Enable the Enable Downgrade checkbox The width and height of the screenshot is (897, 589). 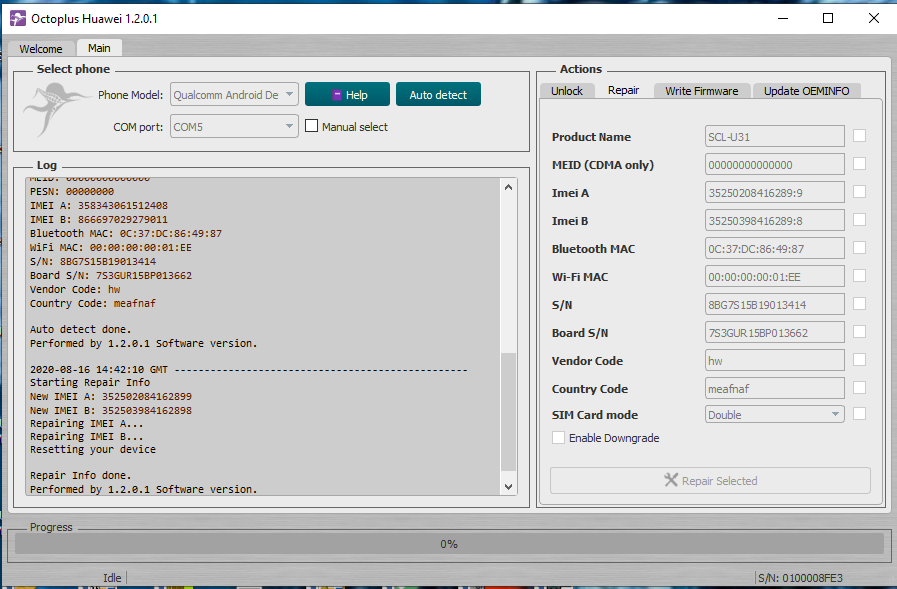[x=558, y=437]
